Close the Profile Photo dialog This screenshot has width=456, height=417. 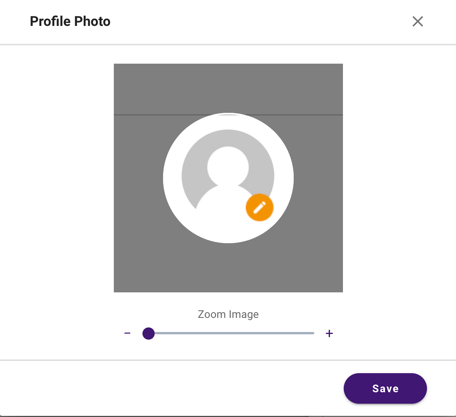click(x=418, y=21)
